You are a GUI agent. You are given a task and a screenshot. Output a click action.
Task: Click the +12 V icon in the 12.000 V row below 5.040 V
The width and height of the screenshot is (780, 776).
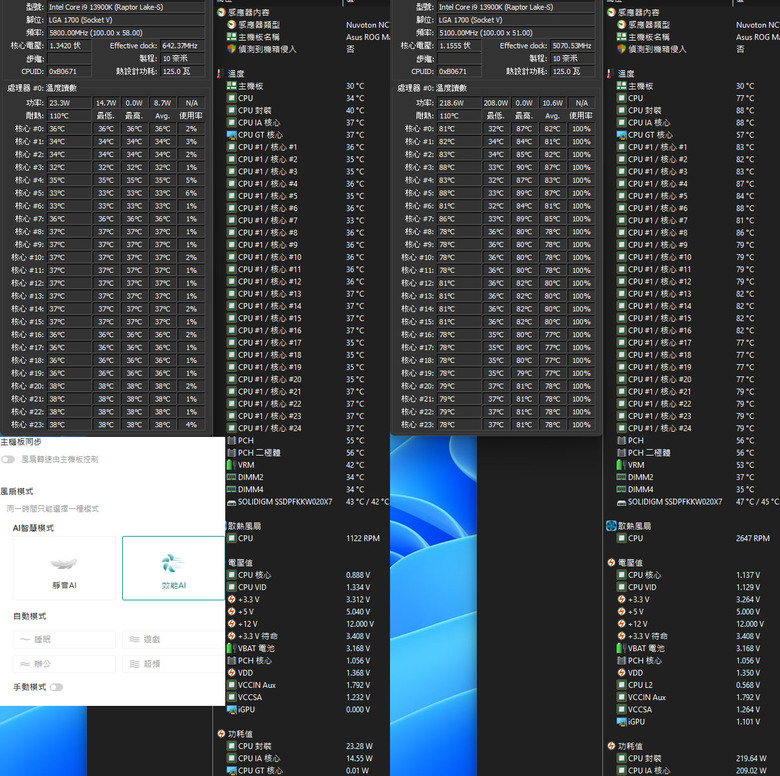[x=231, y=624]
